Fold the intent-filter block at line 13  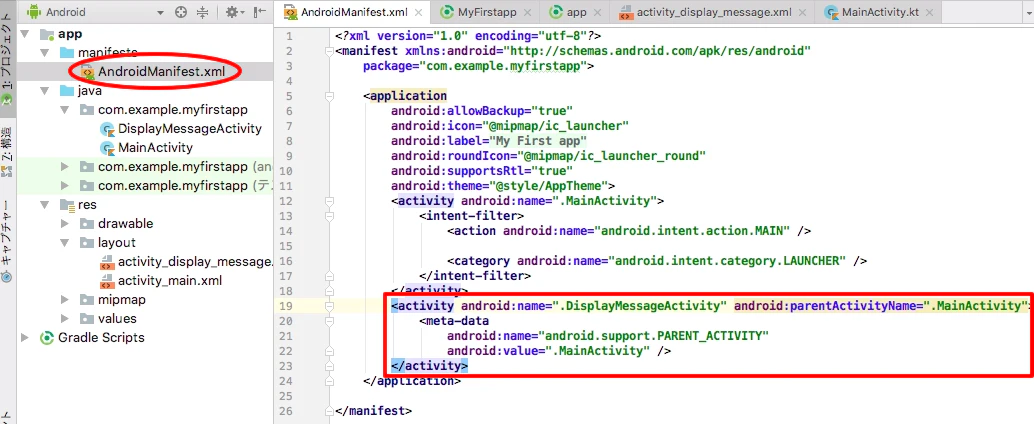pos(329,216)
